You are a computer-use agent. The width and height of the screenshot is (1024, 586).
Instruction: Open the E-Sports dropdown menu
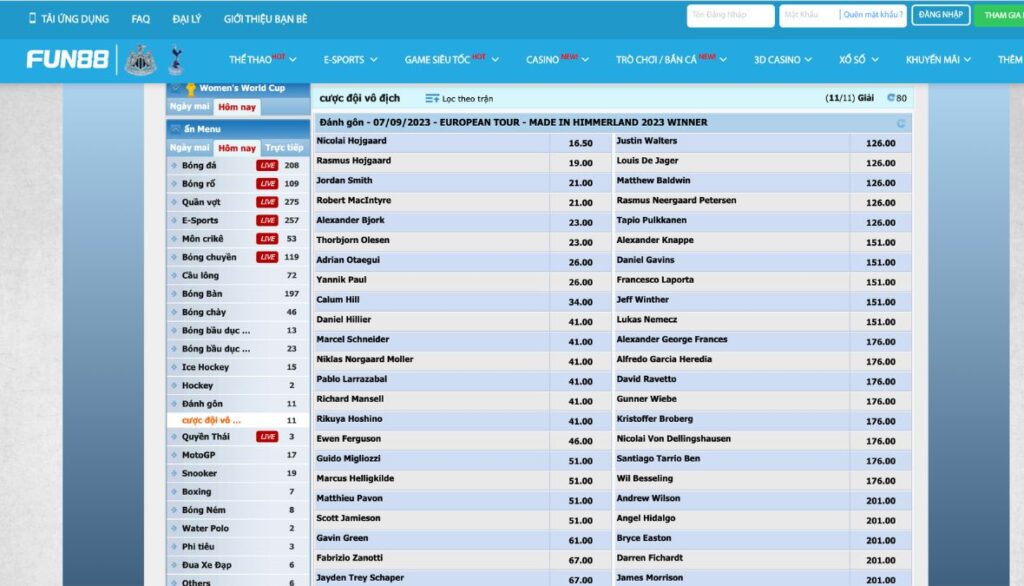click(x=351, y=59)
